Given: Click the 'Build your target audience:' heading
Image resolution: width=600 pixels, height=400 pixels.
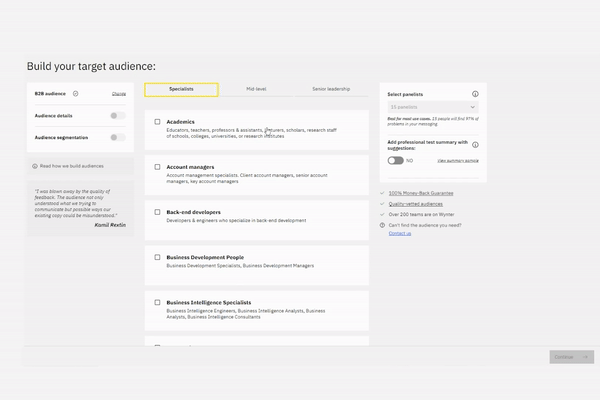Looking at the screenshot, I should [x=91, y=66].
